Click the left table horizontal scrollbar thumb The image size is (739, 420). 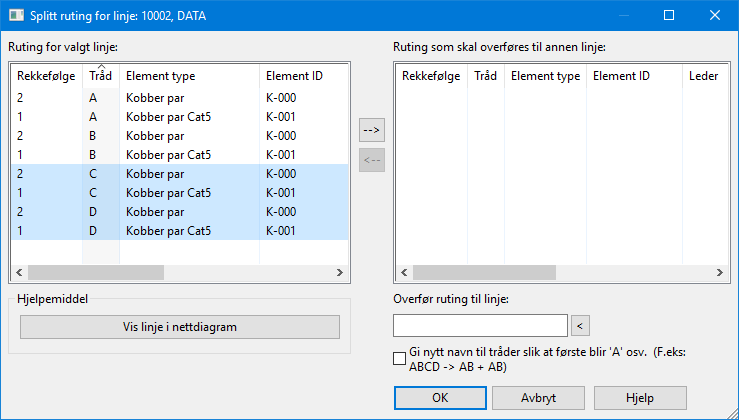96,272
